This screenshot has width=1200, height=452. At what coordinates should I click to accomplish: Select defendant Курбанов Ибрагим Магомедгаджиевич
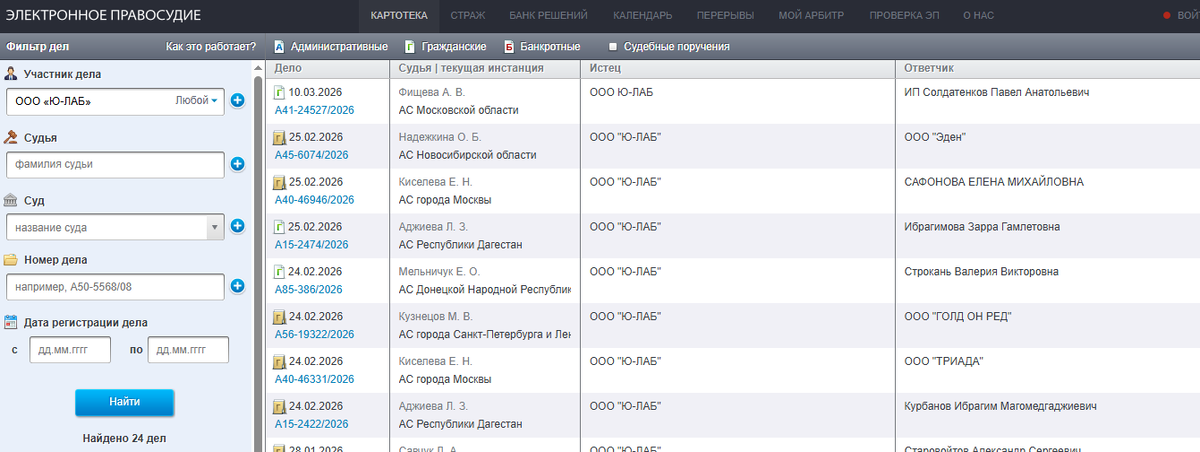coord(1001,407)
